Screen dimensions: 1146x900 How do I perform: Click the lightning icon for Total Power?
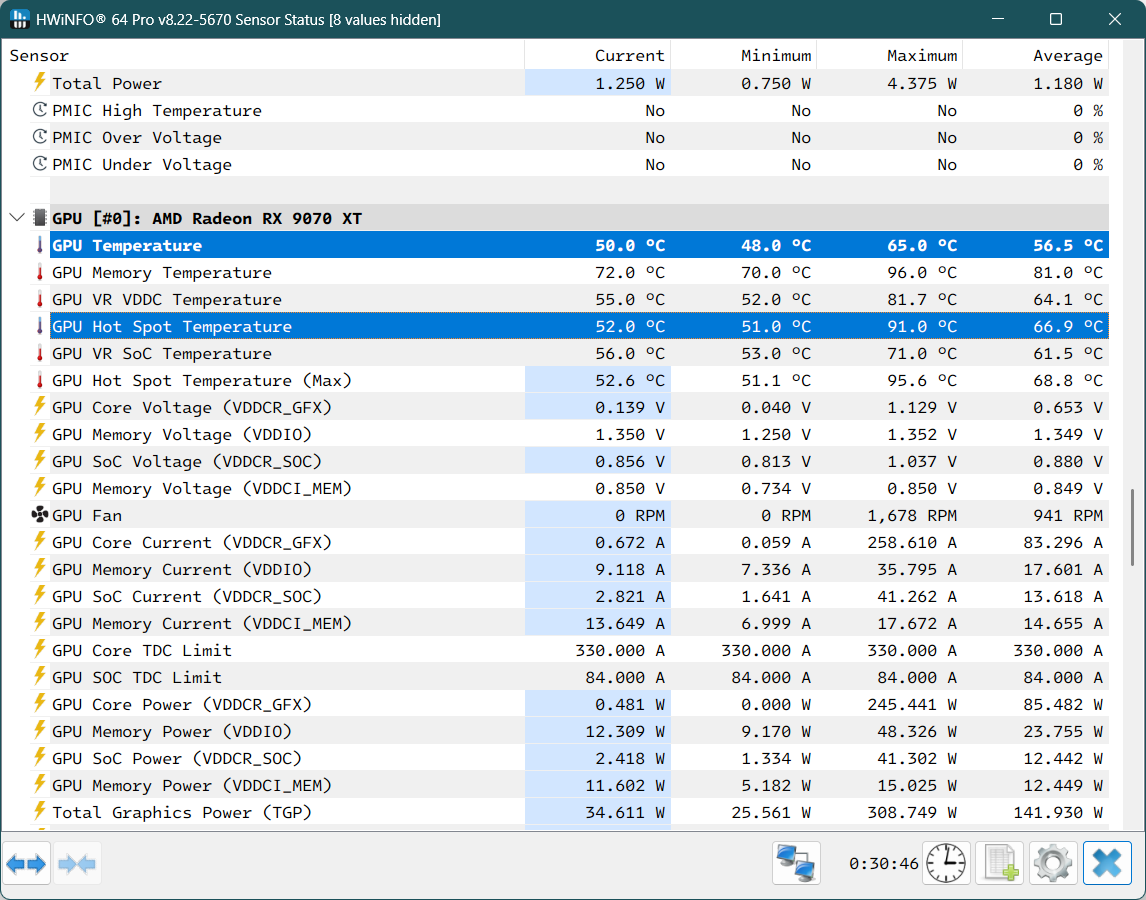pyautogui.click(x=39, y=83)
